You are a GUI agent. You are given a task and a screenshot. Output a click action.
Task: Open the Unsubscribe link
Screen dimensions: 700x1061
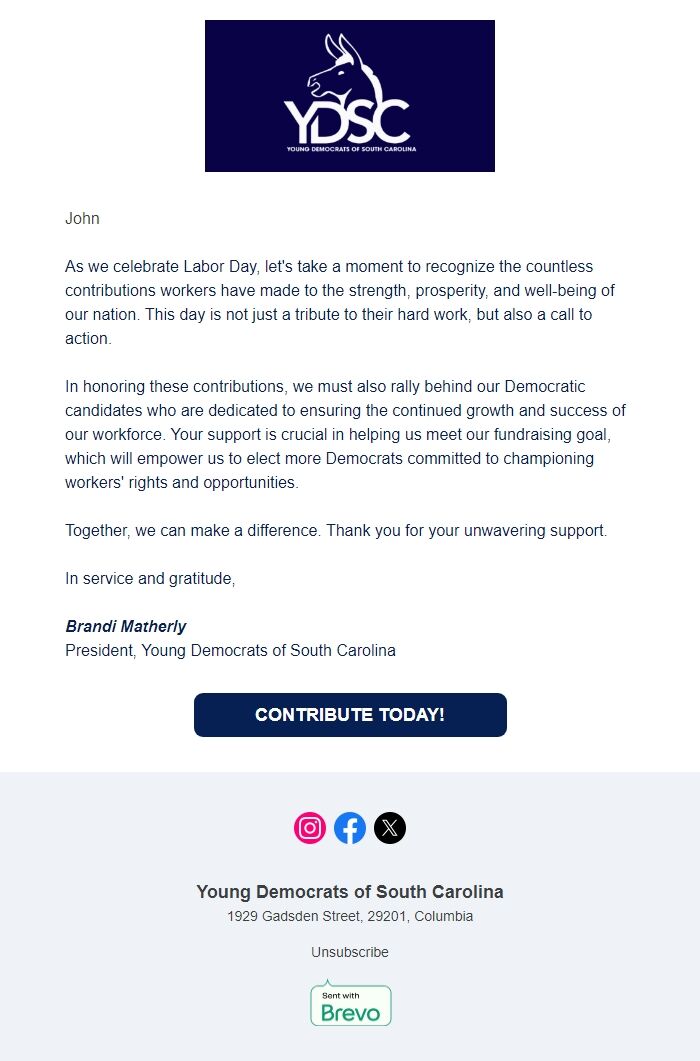point(349,952)
